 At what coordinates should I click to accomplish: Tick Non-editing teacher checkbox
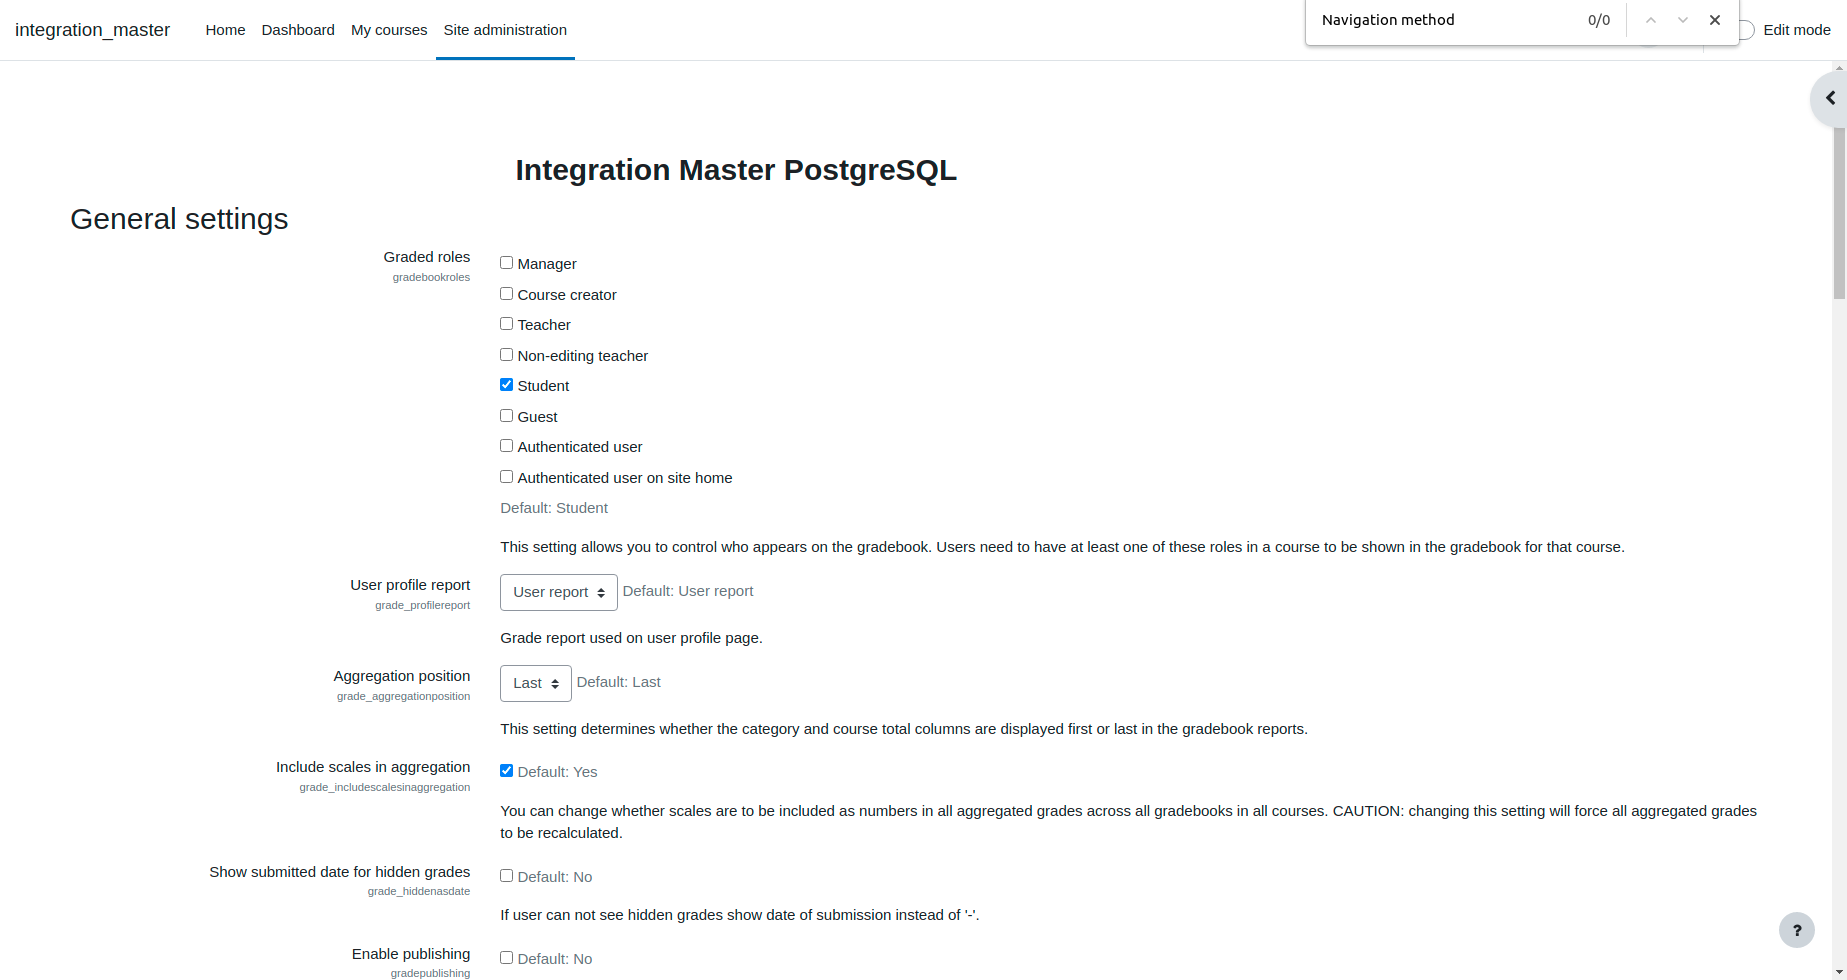(x=507, y=355)
